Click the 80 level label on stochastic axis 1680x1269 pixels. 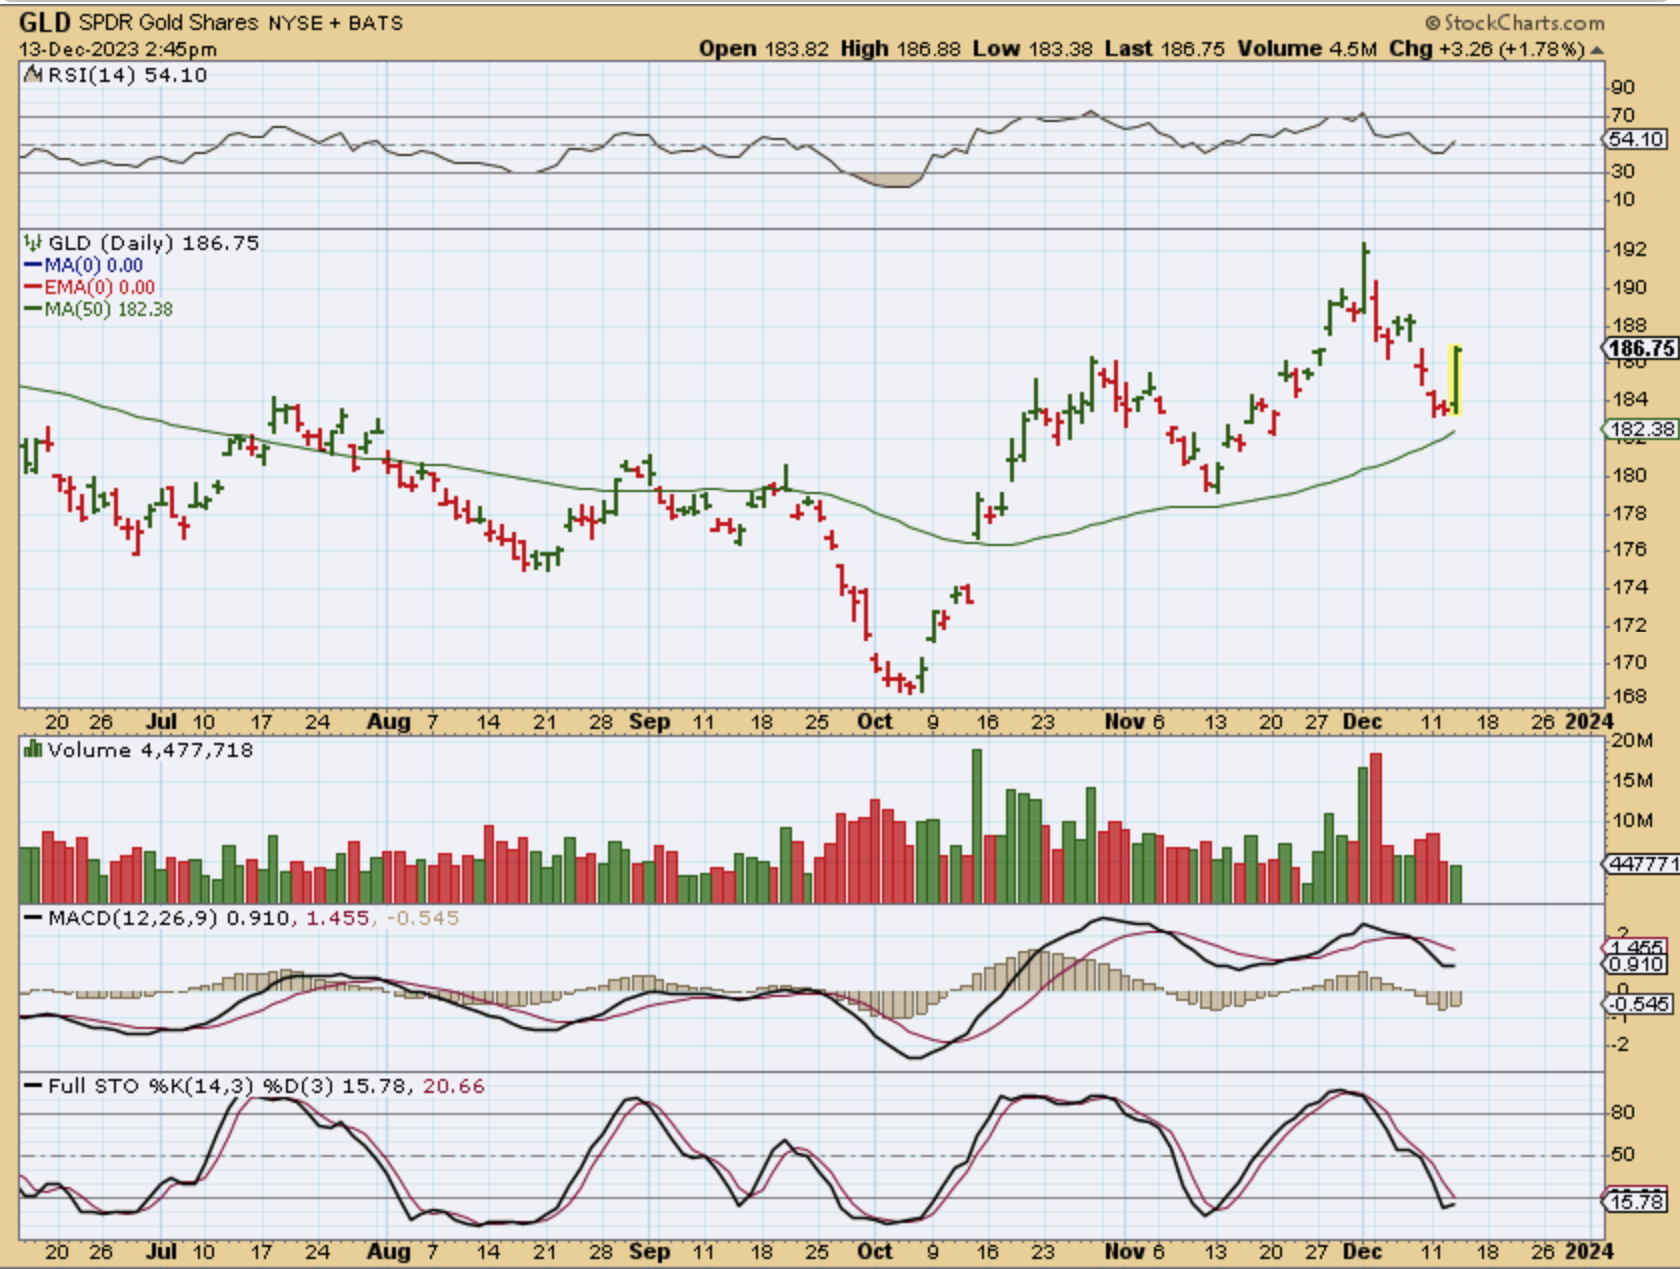click(1623, 1113)
